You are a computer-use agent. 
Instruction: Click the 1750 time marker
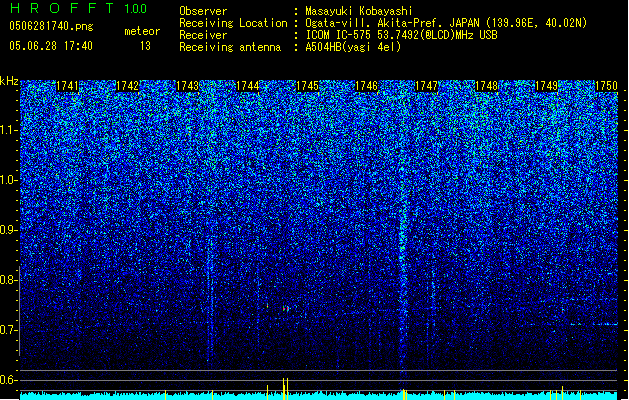[x=606, y=86]
